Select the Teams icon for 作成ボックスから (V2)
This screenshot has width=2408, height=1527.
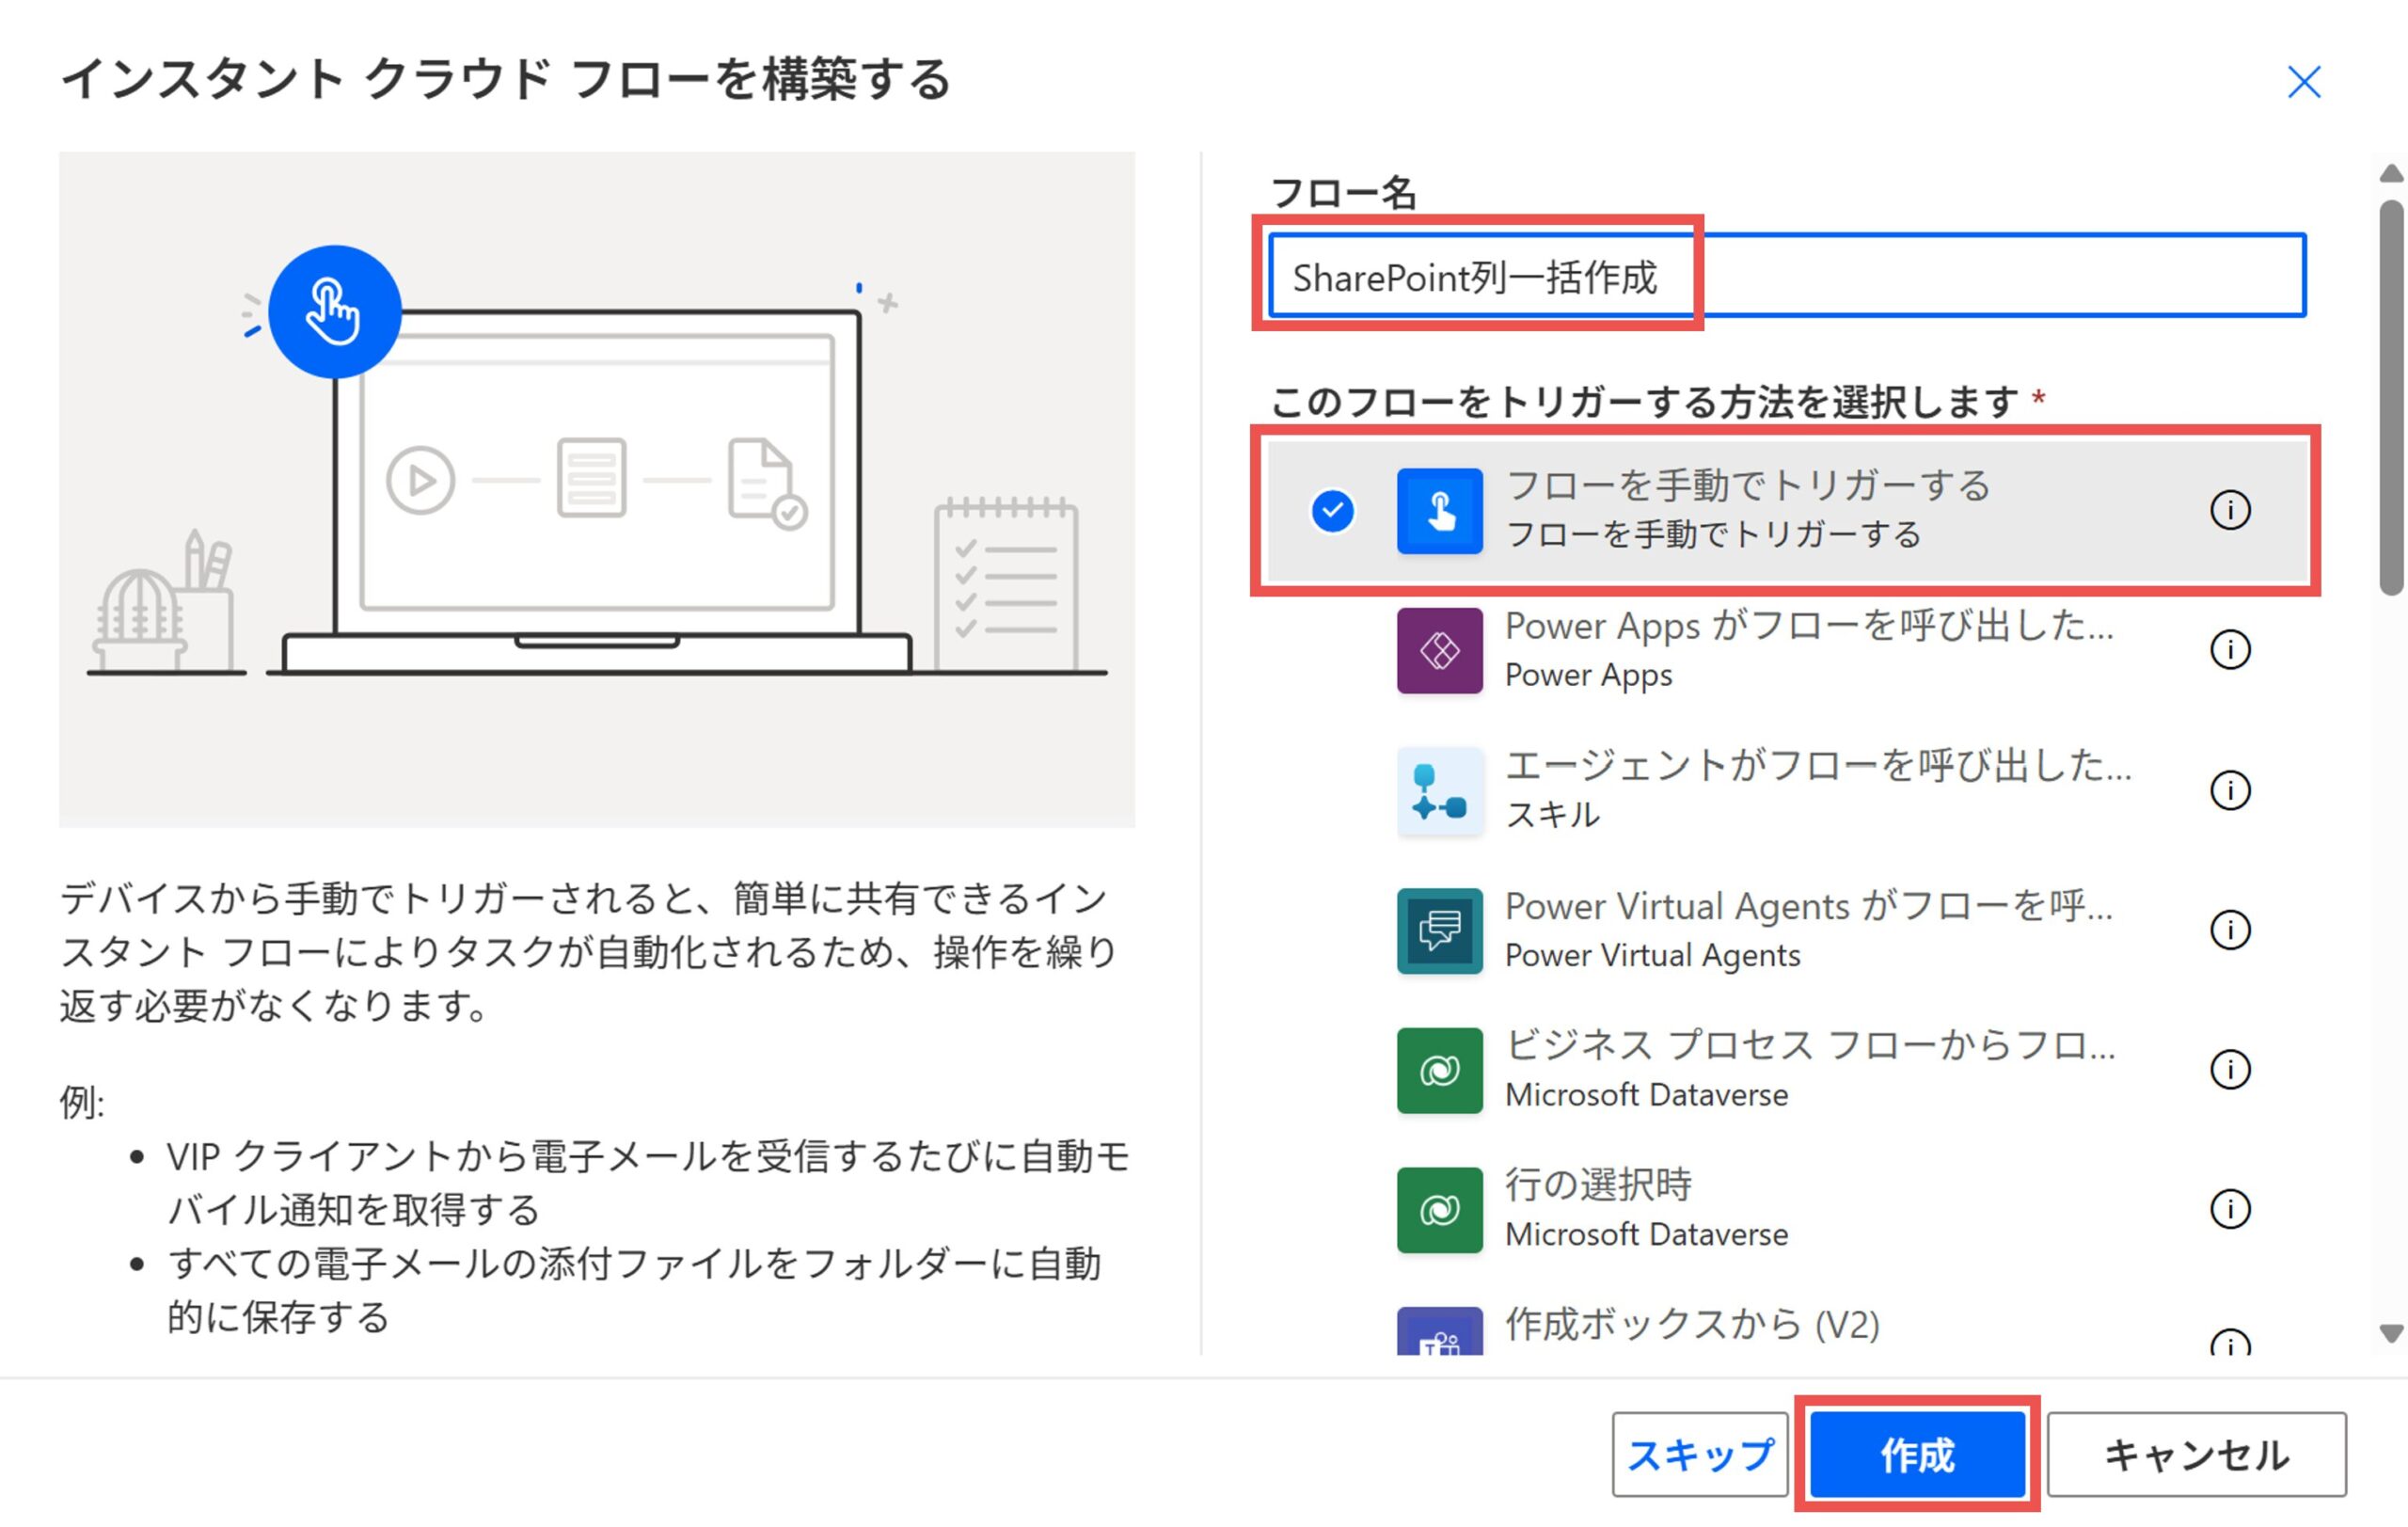[x=1439, y=1332]
